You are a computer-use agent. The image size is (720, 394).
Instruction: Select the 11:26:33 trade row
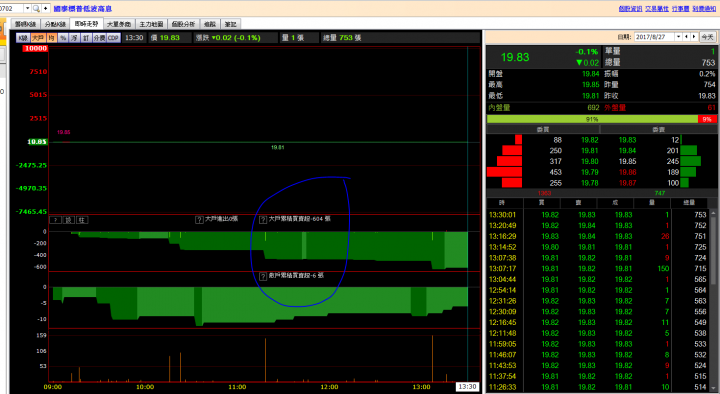598,387
